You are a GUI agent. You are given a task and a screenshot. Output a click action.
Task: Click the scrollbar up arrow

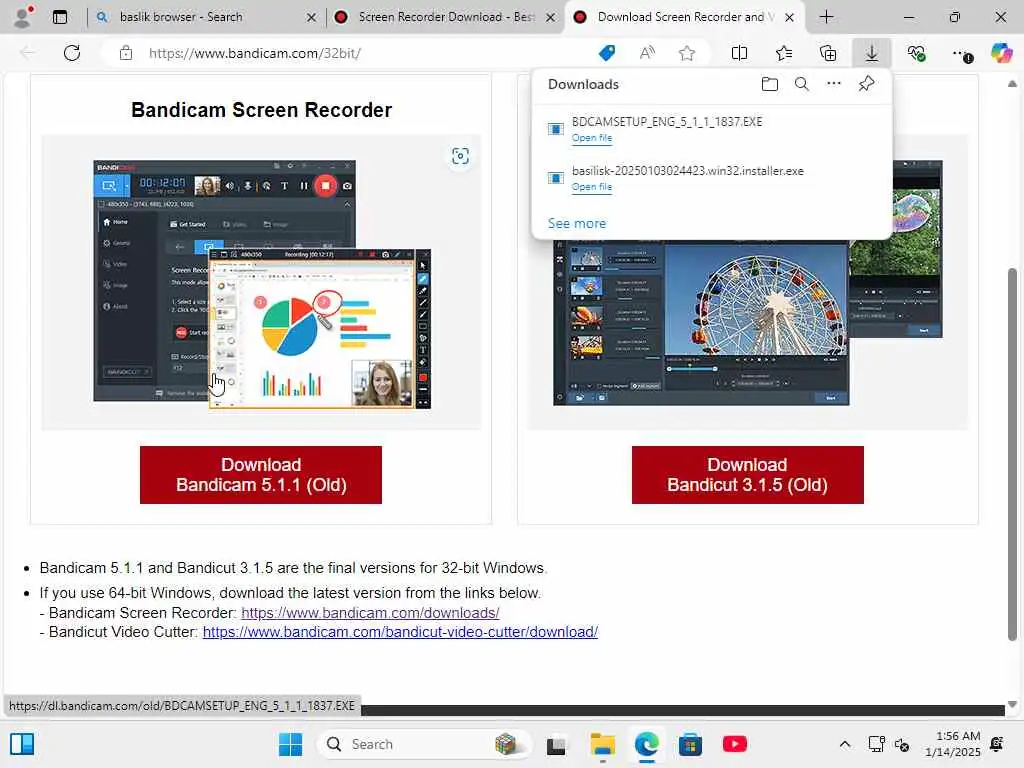point(1012,84)
